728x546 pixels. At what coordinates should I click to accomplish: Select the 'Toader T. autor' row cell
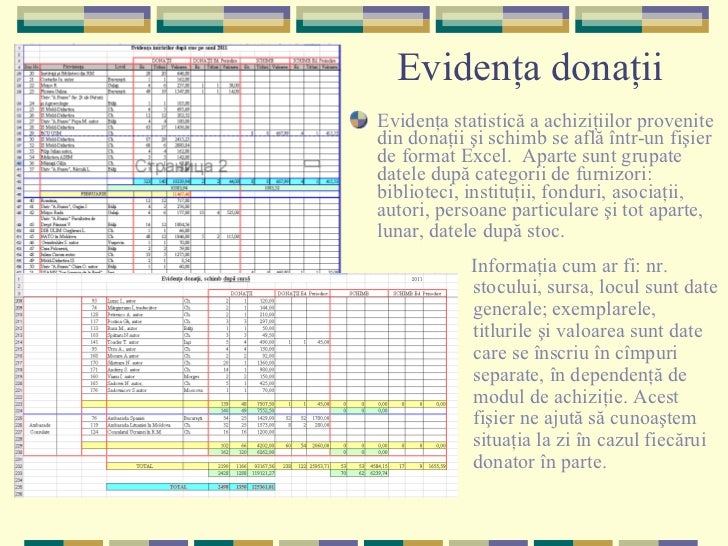click(x=145, y=342)
